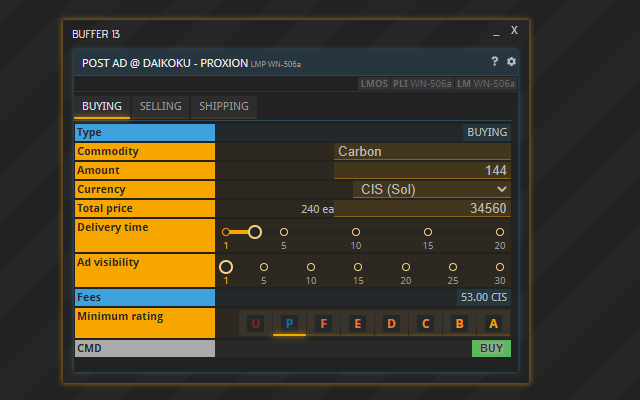Image resolution: width=640 pixels, height=400 pixels.
Task: Switch to the BUYING tab
Action: 102,107
